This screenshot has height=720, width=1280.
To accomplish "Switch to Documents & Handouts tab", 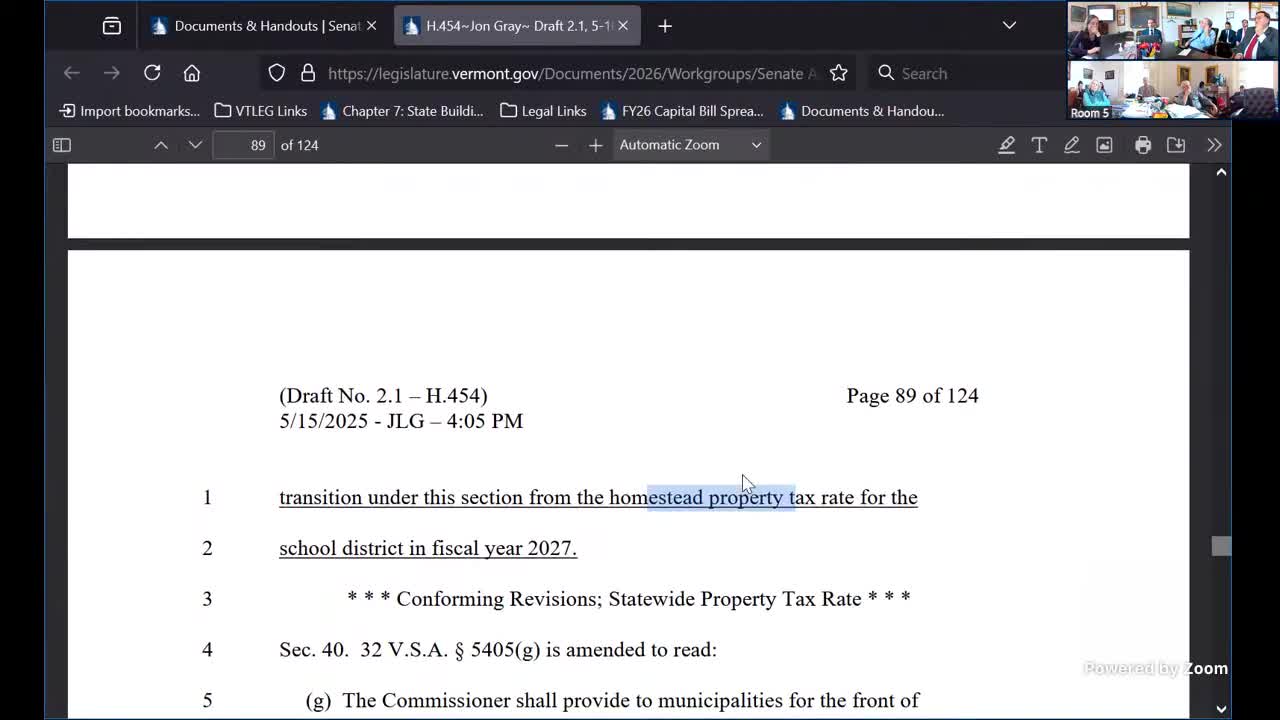I will [256, 26].
